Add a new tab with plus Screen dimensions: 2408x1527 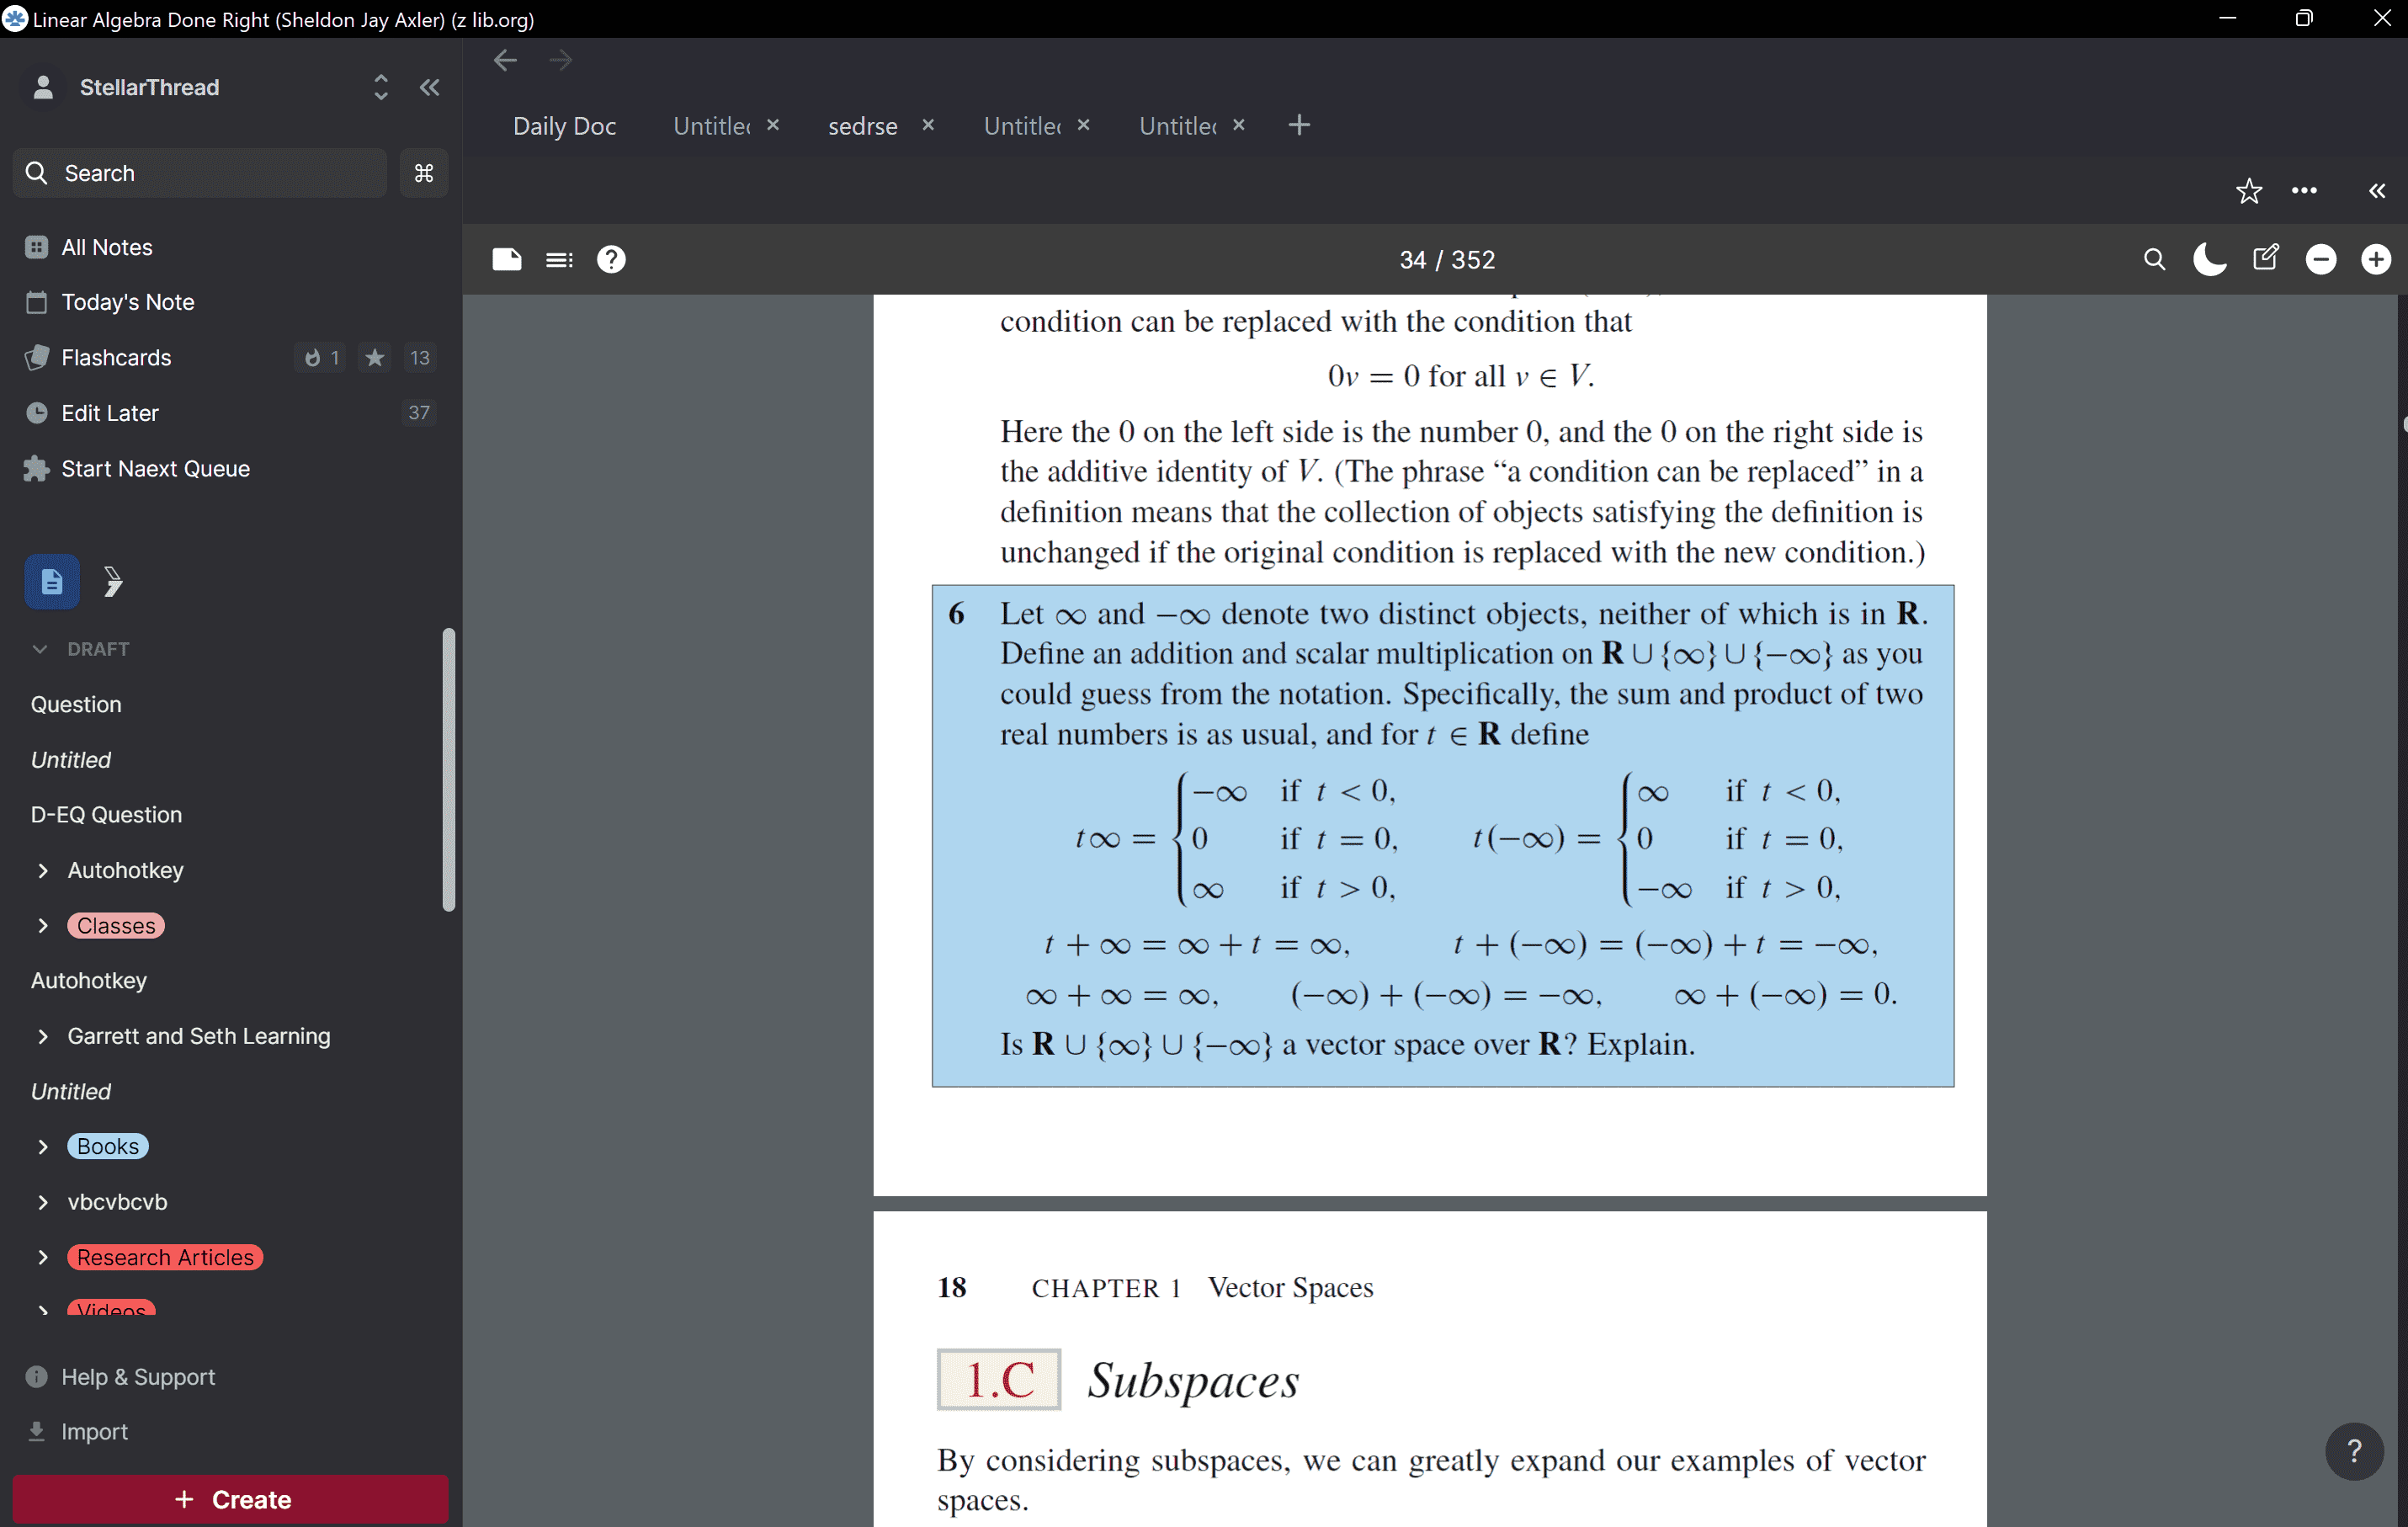(1299, 125)
